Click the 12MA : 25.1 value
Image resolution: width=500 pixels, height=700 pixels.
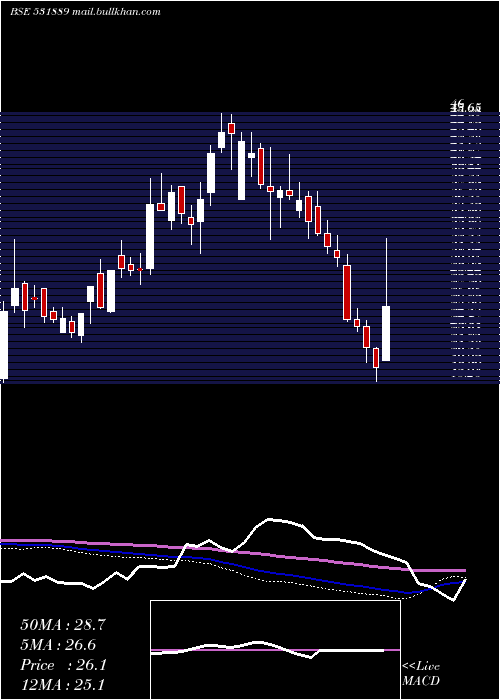click(x=62, y=684)
